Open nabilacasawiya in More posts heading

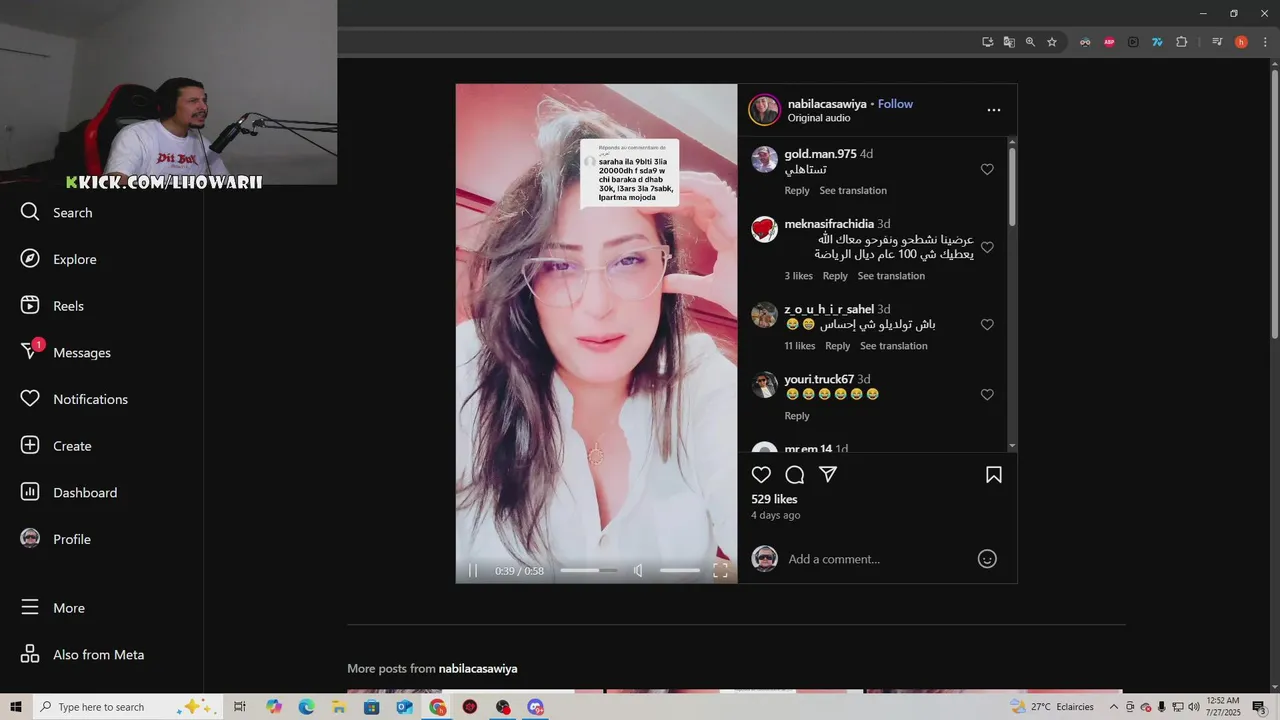(478, 668)
